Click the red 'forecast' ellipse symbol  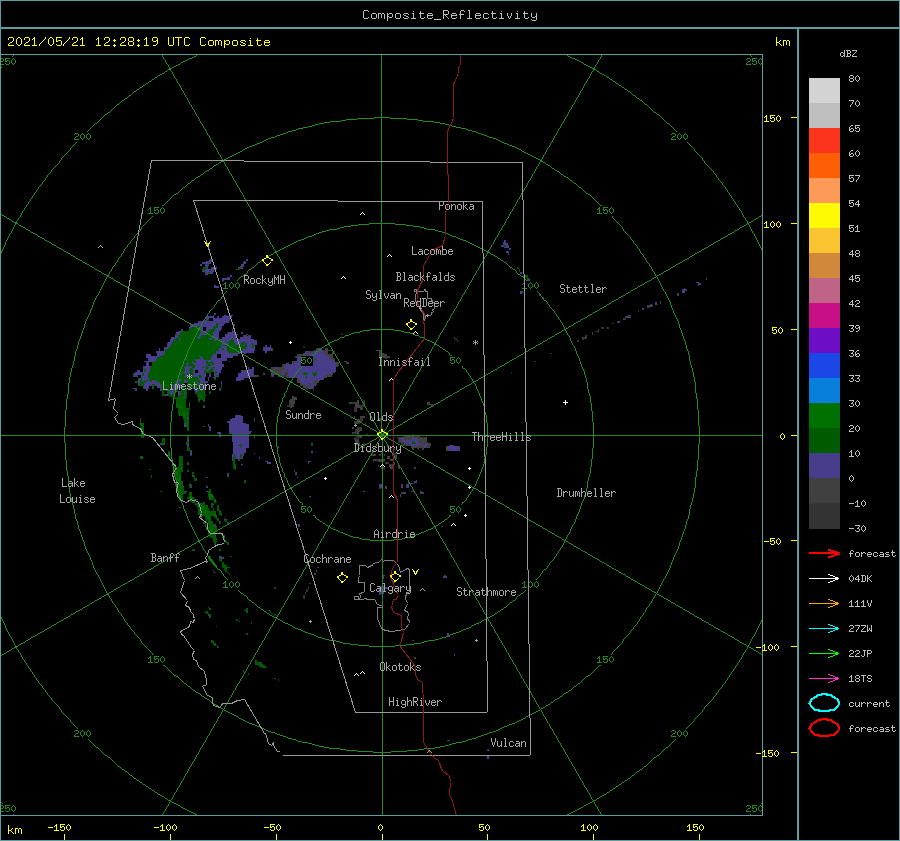tap(824, 728)
